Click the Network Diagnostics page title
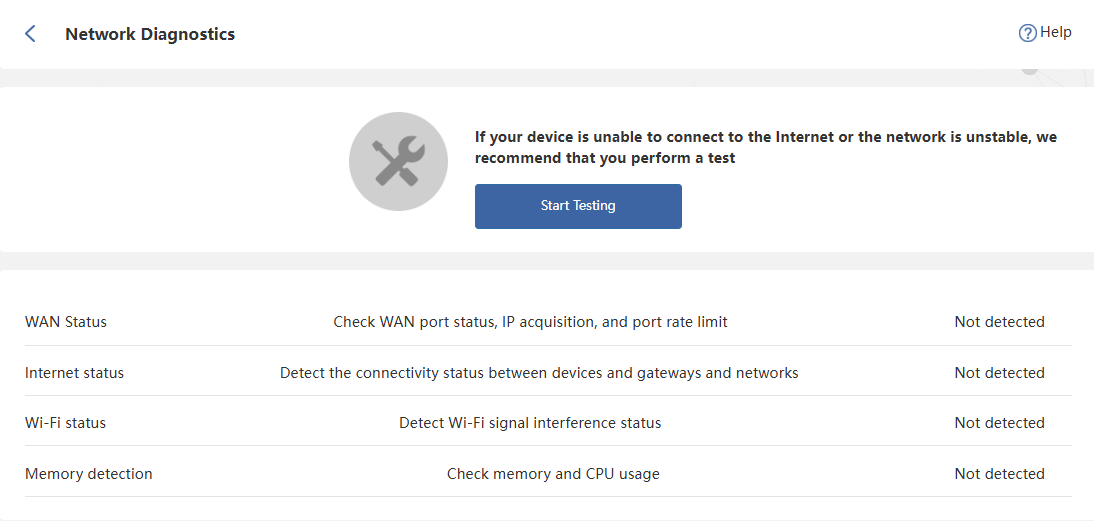This screenshot has width=1094, height=521. 150,34
